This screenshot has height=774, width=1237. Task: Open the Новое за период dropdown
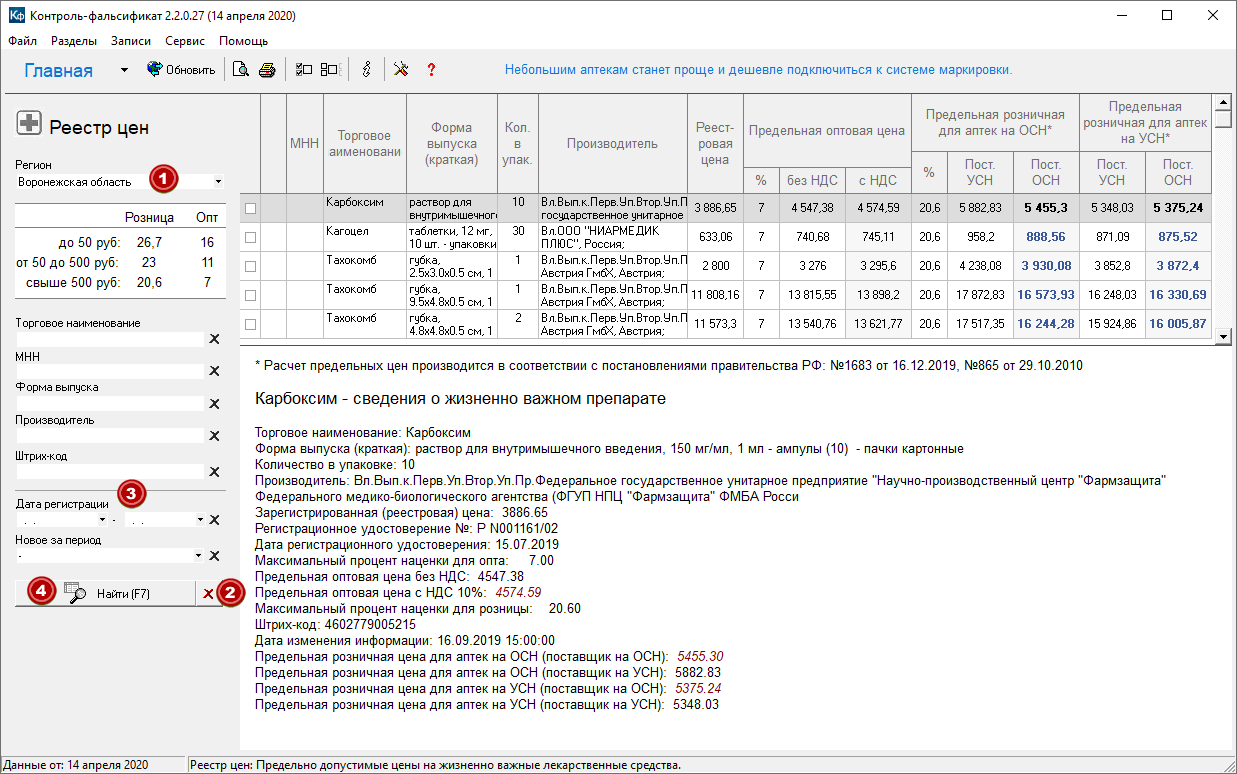199,556
